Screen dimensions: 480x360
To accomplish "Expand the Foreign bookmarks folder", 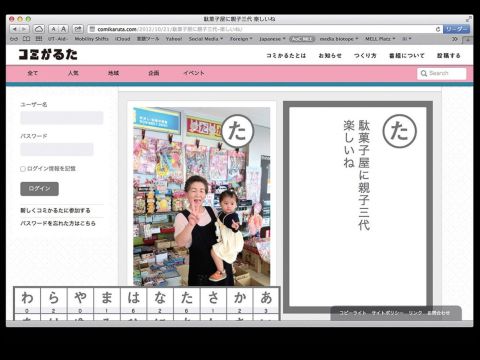I will [241, 39].
